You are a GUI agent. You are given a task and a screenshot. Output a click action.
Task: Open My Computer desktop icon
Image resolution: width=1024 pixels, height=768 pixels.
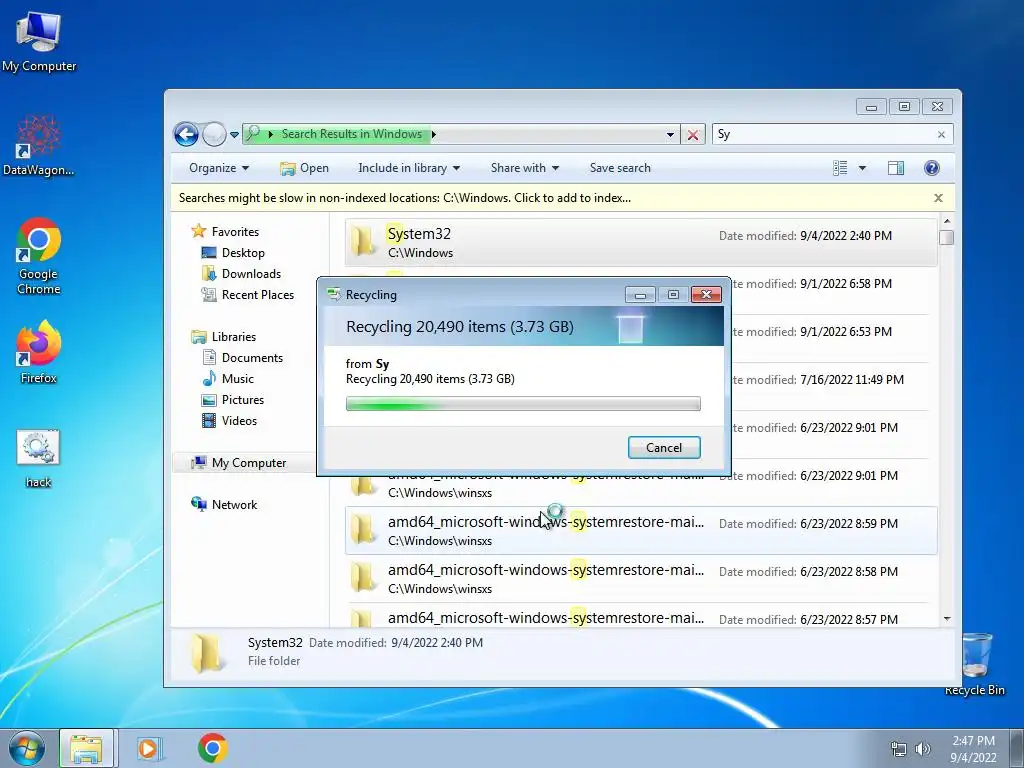[39, 42]
